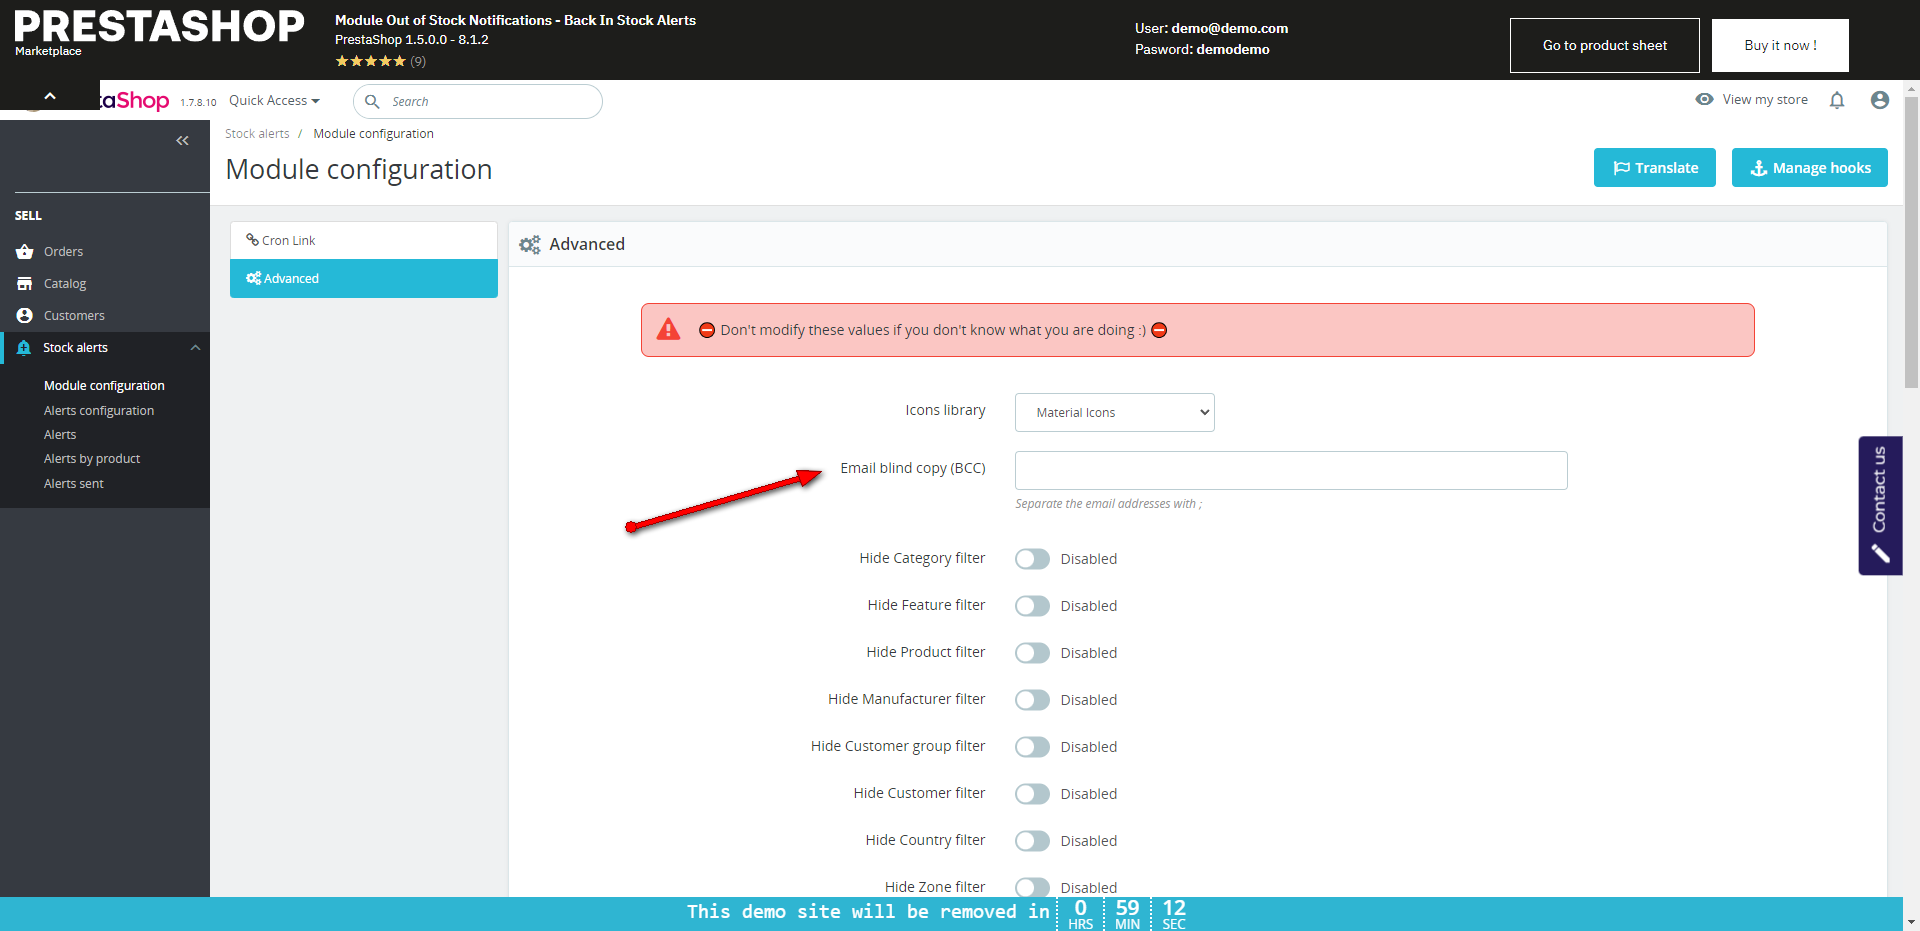Viewport: 1920px width, 931px height.
Task: Click the anchor icon on Manage hooks
Action: pyautogui.click(x=1759, y=168)
